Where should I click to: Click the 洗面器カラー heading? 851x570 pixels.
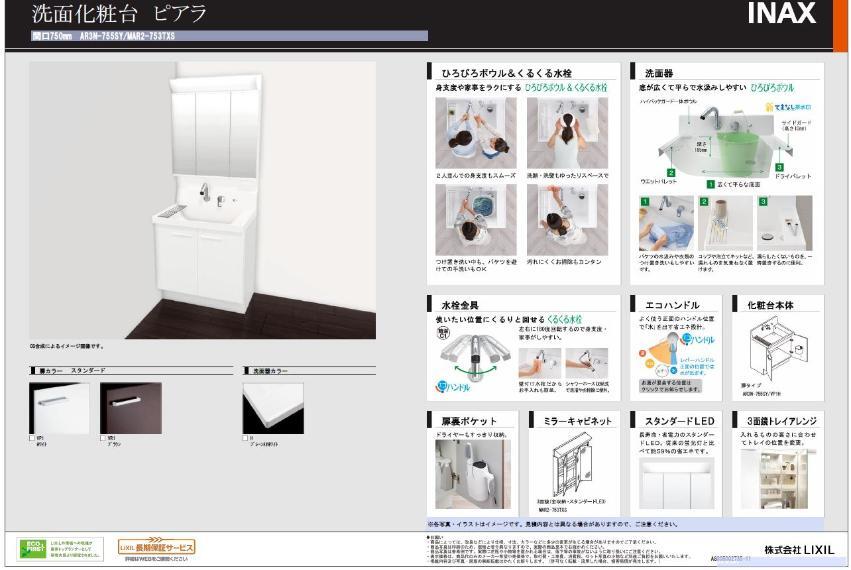pyautogui.click(x=270, y=371)
